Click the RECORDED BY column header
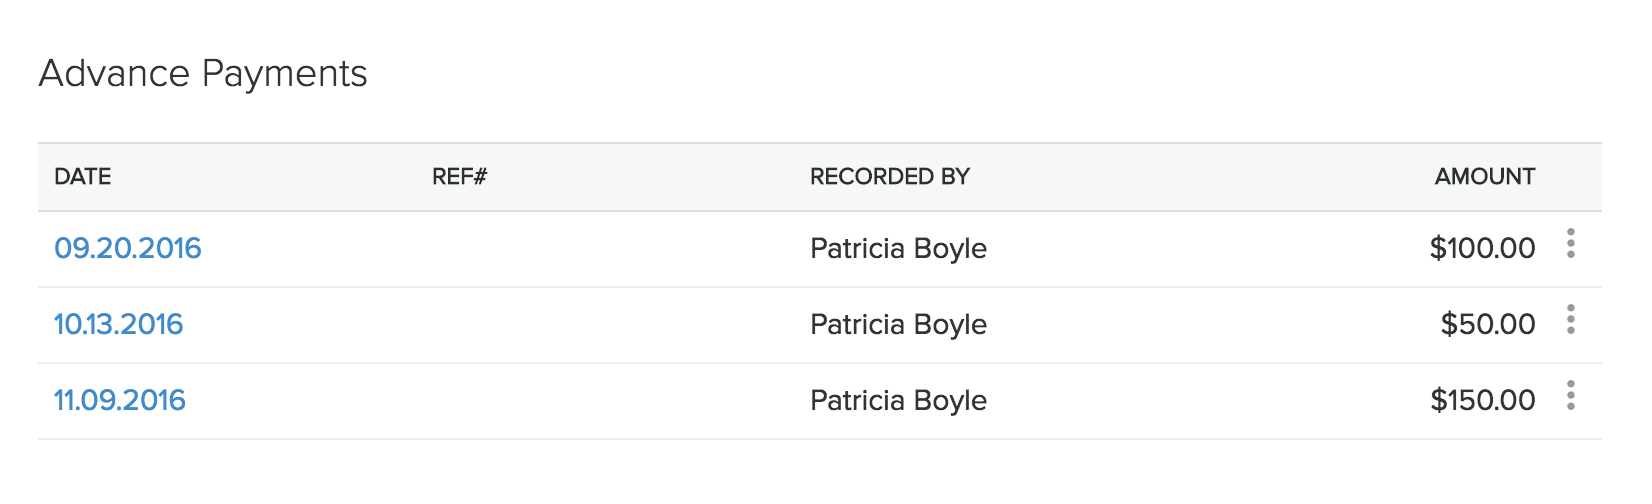Screen dimensions: 1652x504 (x=890, y=177)
